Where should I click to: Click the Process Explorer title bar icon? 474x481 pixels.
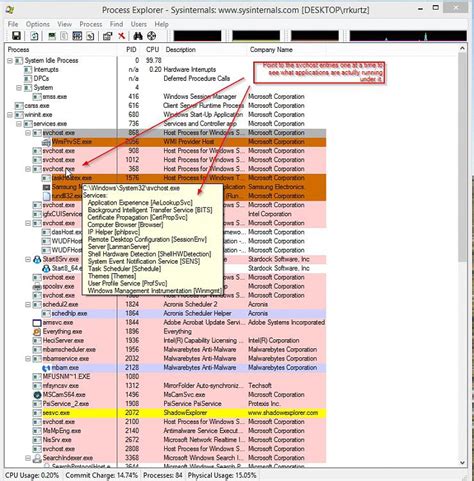10,9
